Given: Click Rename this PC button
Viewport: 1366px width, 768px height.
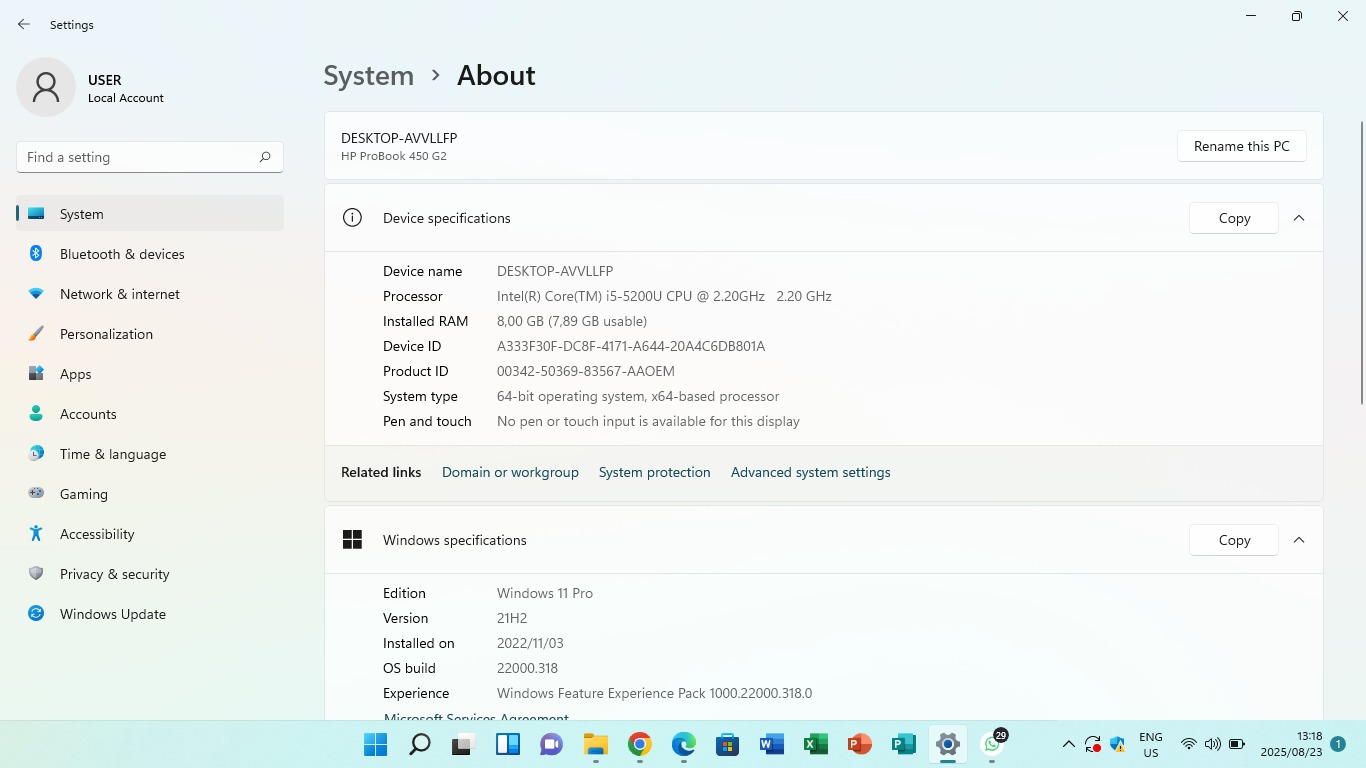Looking at the screenshot, I should 1241,146.
